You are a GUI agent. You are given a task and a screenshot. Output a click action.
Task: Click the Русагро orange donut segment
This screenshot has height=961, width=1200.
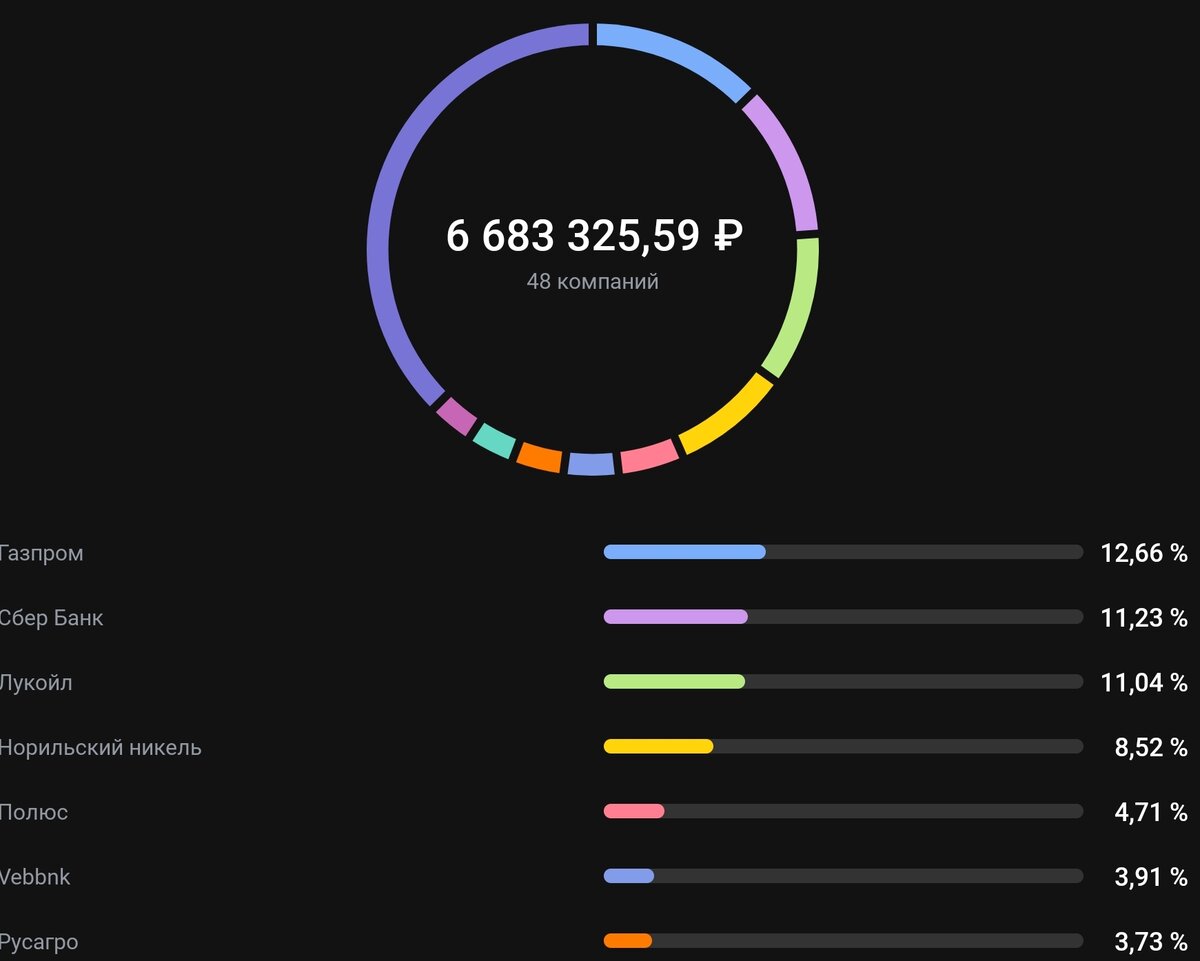coord(539,457)
